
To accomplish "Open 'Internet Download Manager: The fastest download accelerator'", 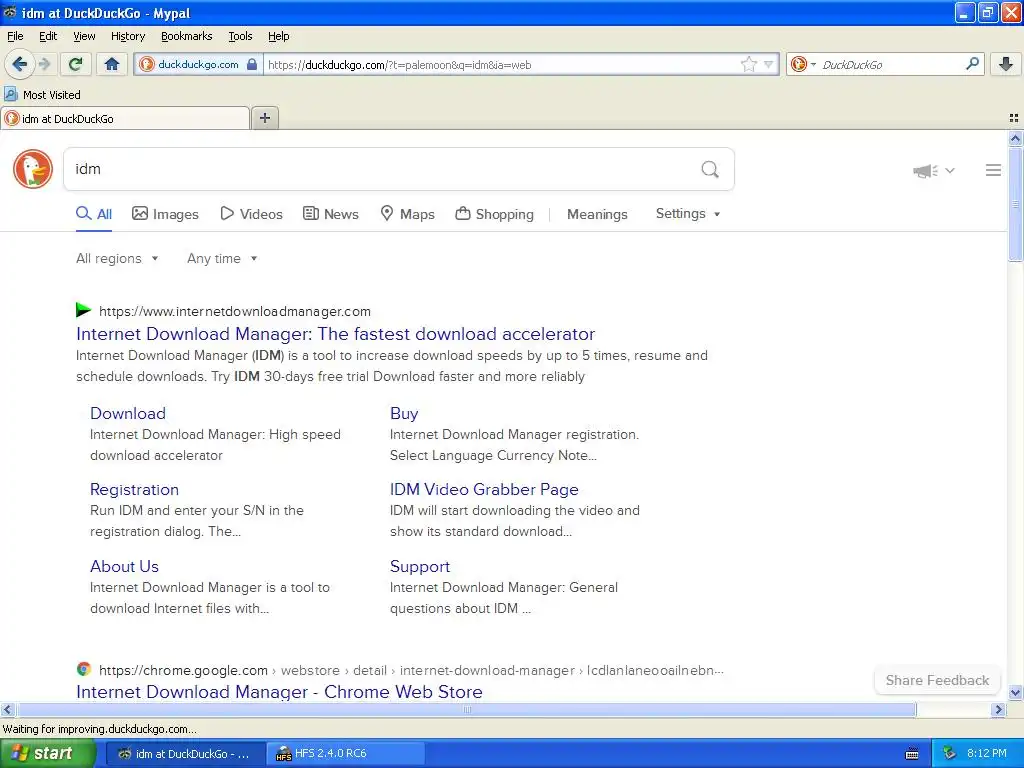I will [x=335, y=334].
